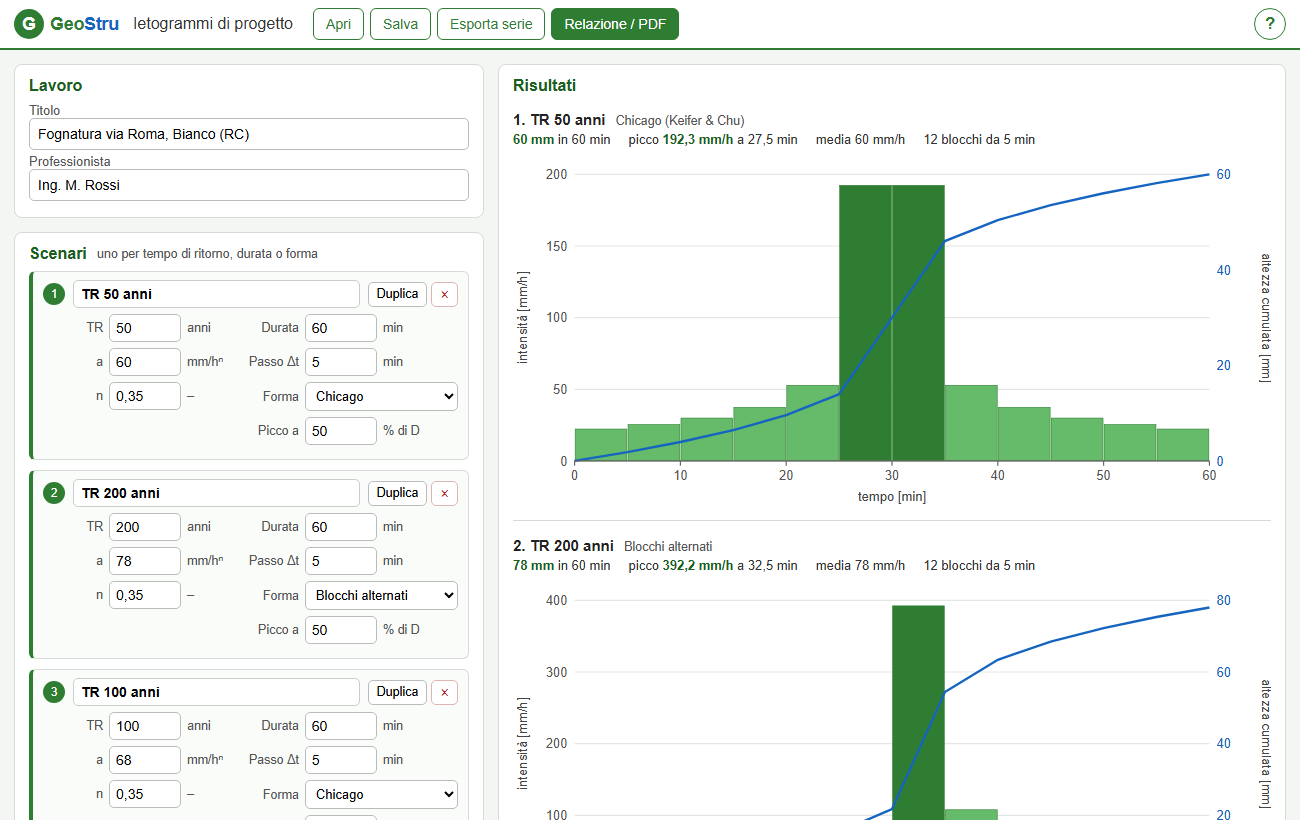Viewport: 1300px width, 820px height.
Task: Click the result heading 2. TR 200 anni
Action: (x=564, y=546)
